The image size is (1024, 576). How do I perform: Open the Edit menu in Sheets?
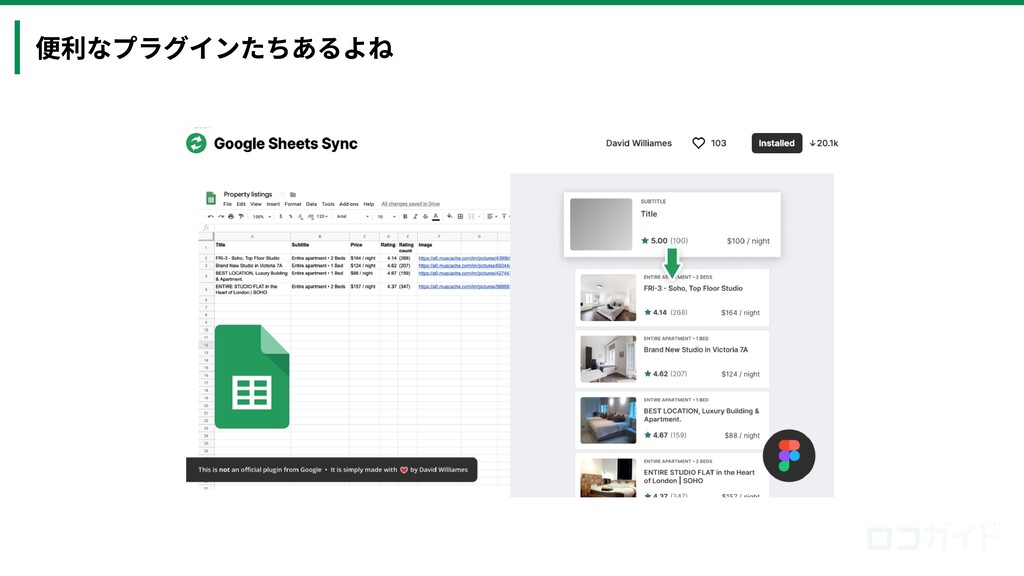pyautogui.click(x=241, y=204)
